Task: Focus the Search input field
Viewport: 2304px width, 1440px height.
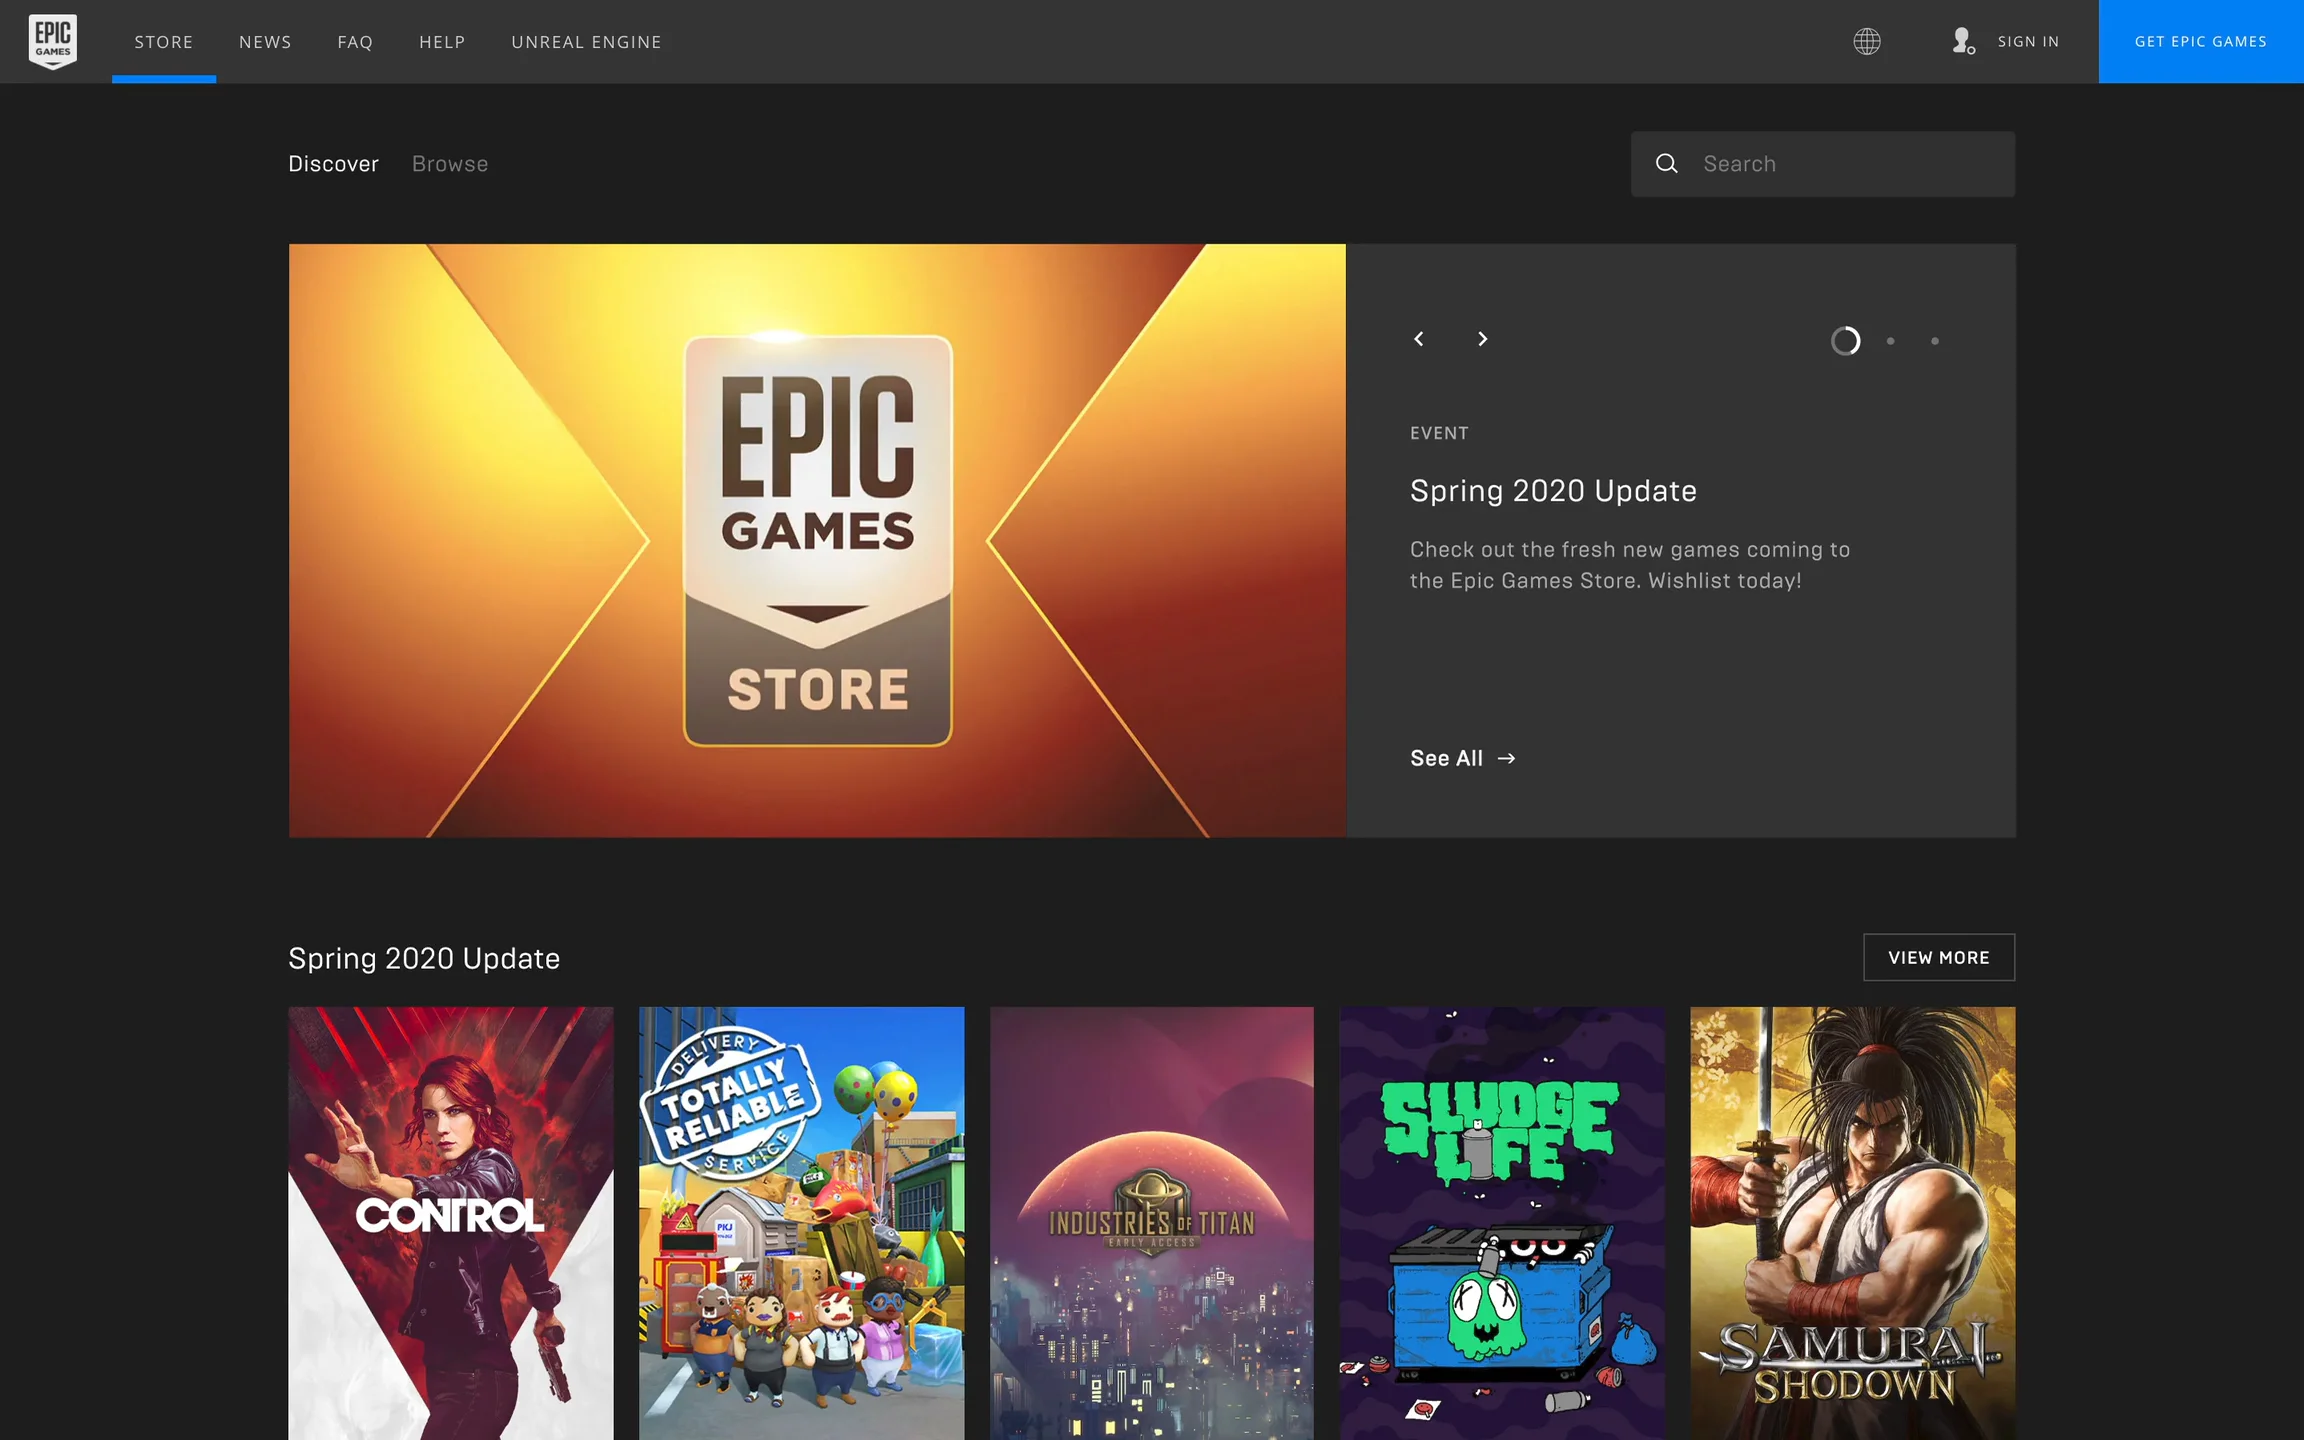Action: pos(1850,164)
